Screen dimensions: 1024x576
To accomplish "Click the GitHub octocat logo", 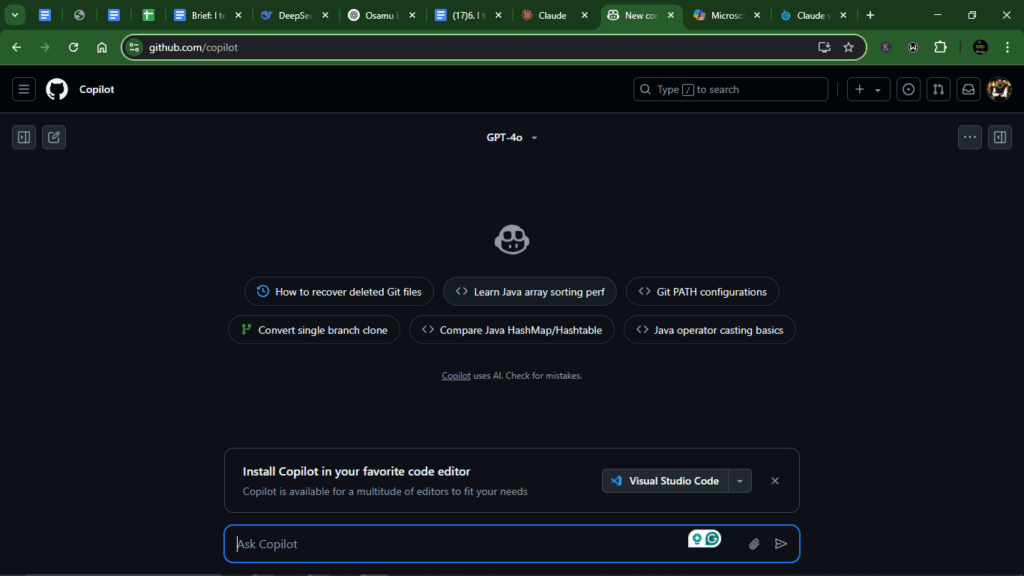I will [57, 89].
